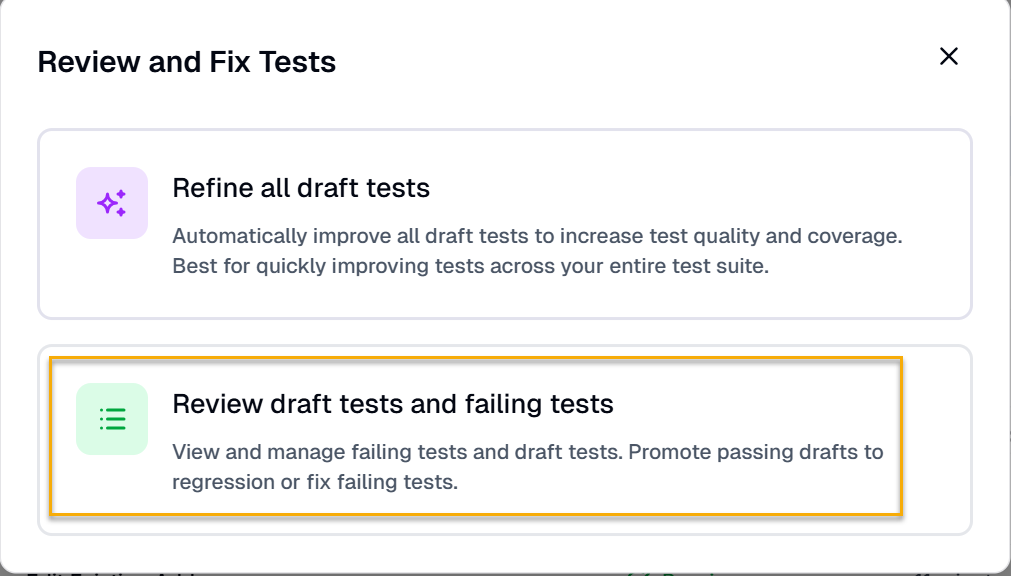
Task: Click the Review and Fix Tests dialog title
Action: click(187, 61)
